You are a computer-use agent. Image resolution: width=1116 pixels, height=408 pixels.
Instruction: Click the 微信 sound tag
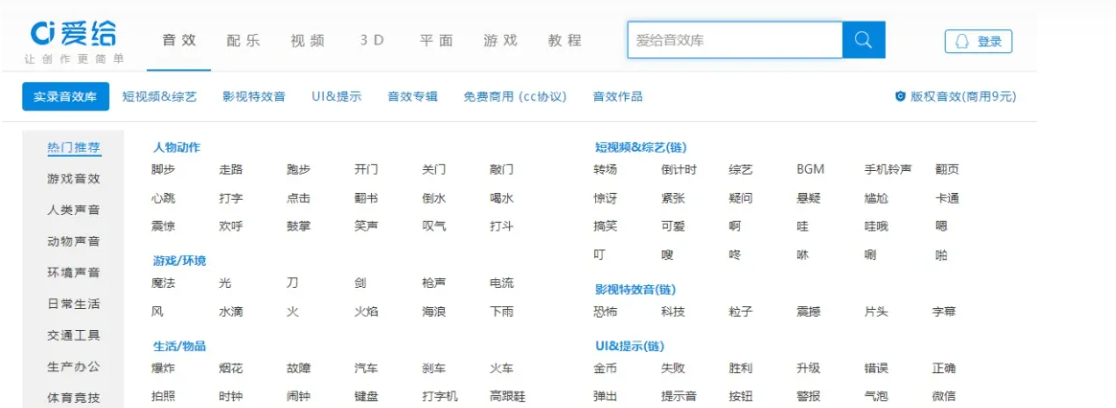tap(944, 397)
